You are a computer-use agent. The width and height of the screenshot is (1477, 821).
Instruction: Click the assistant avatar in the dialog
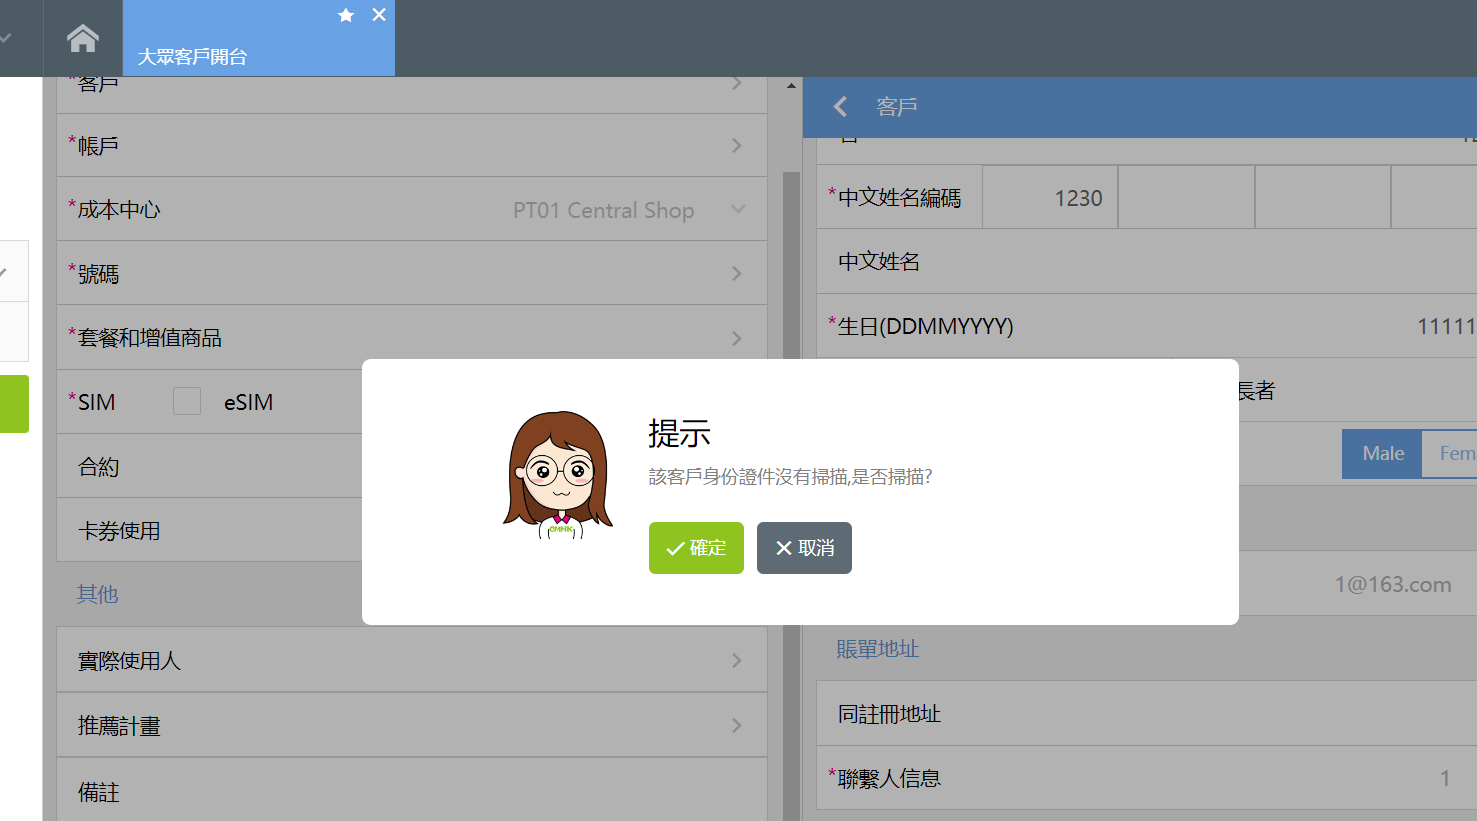[x=558, y=476]
